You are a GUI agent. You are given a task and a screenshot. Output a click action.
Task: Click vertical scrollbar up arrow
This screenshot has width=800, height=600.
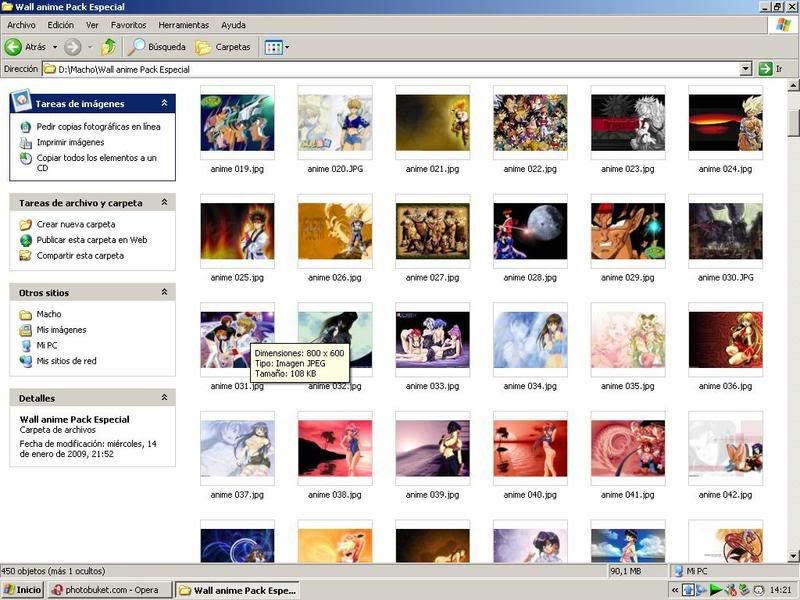[x=793, y=85]
